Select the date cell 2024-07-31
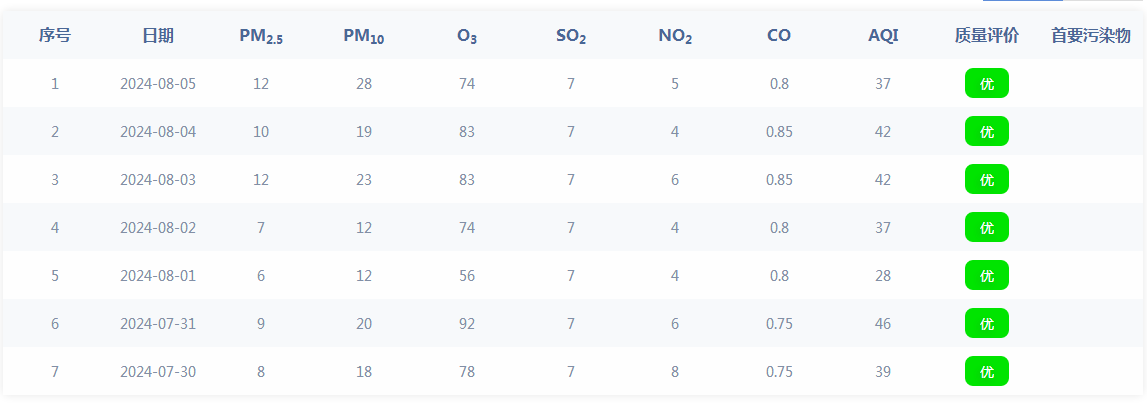Screen dimensions: 1147x403 click(x=158, y=324)
